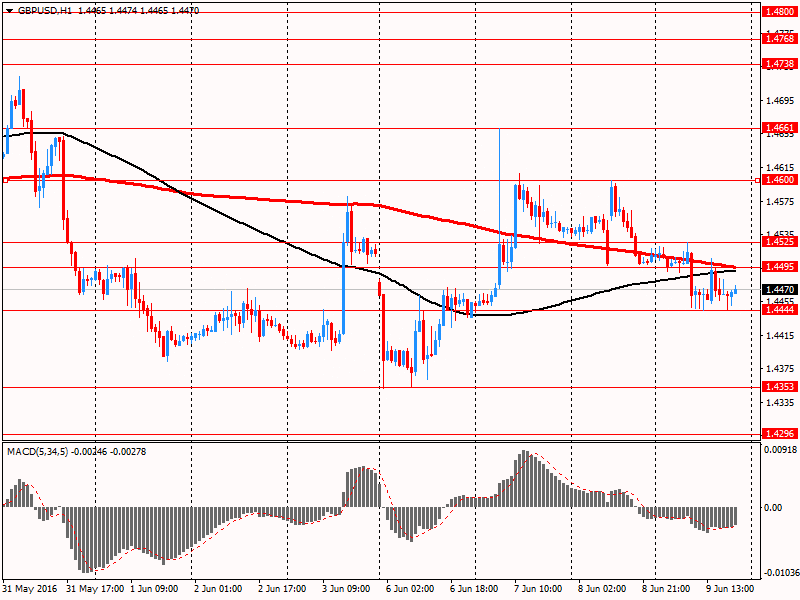This screenshot has width=800, height=600.
Task: Select the 1.4525 price level label
Action: (x=780, y=241)
